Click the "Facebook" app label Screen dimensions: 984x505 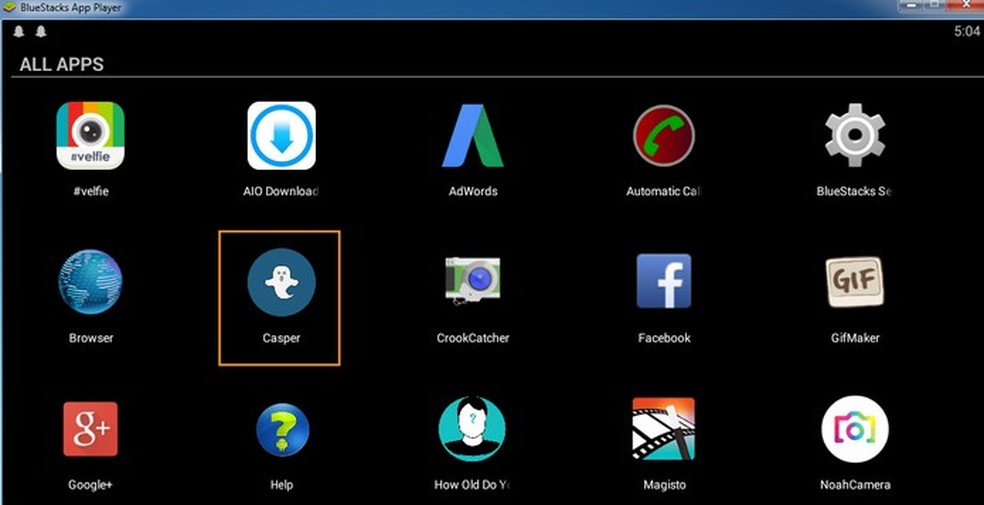click(x=664, y=338)
